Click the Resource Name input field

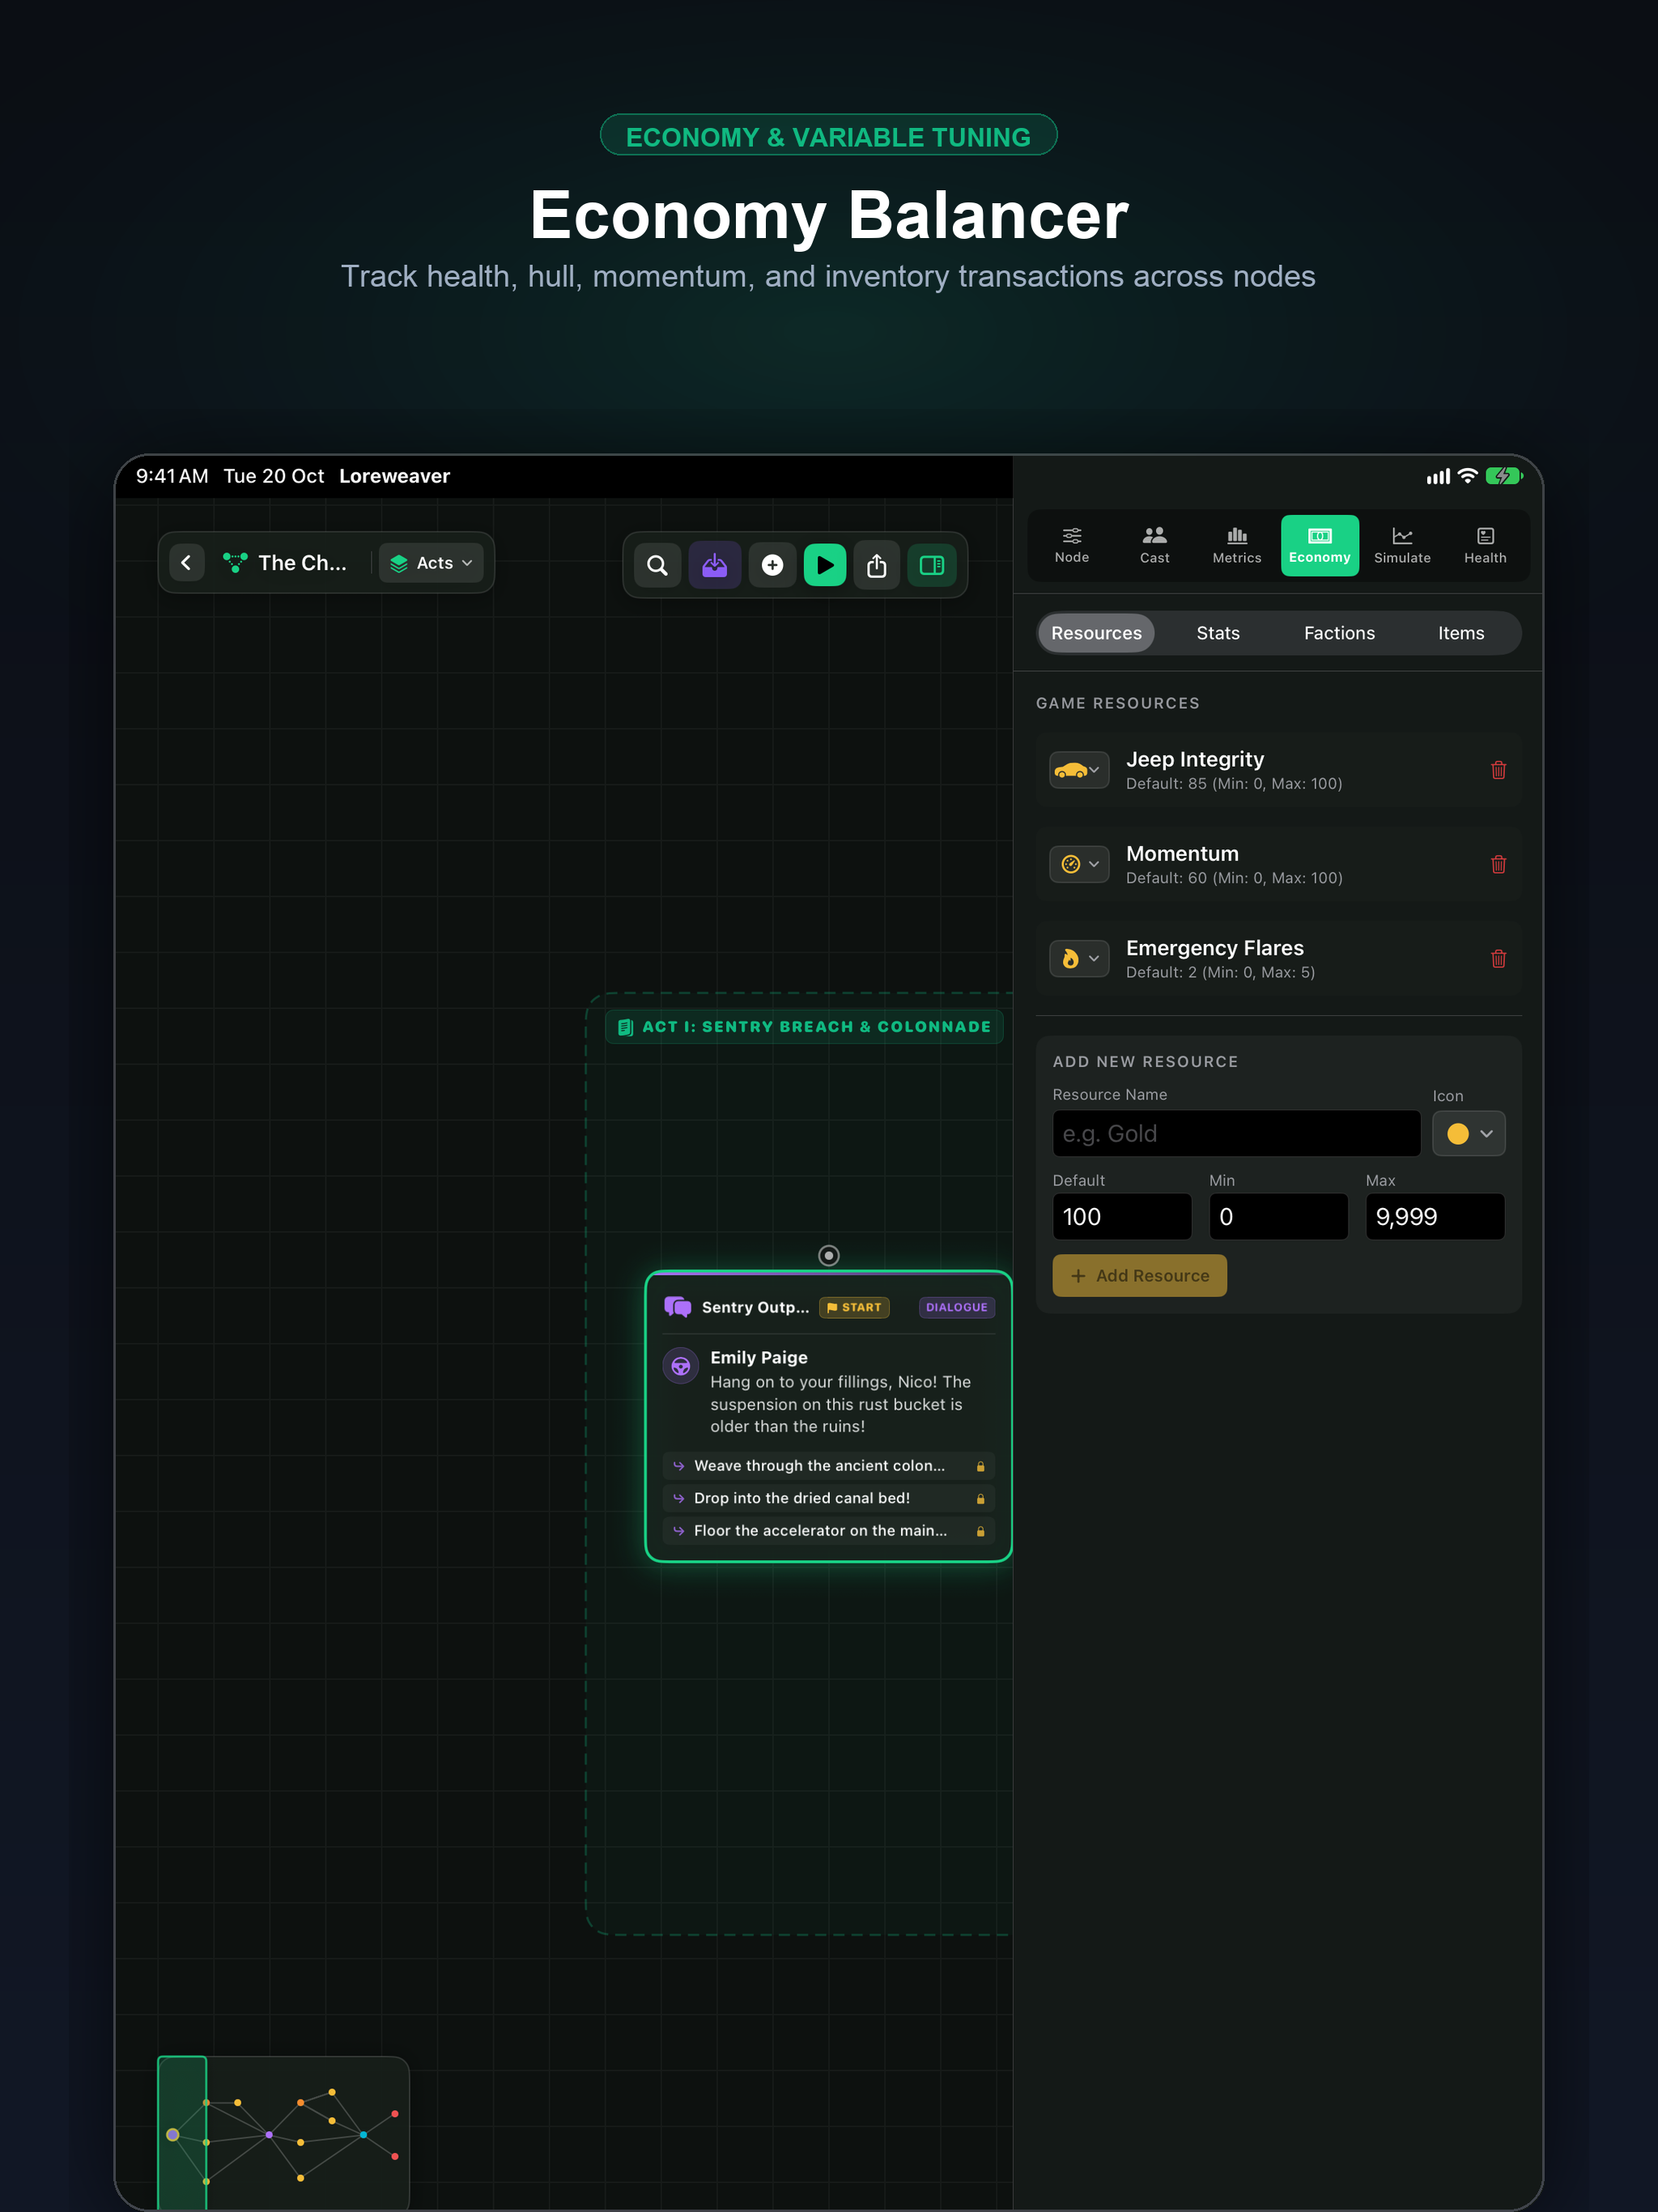click(x=1236, y=1133)
